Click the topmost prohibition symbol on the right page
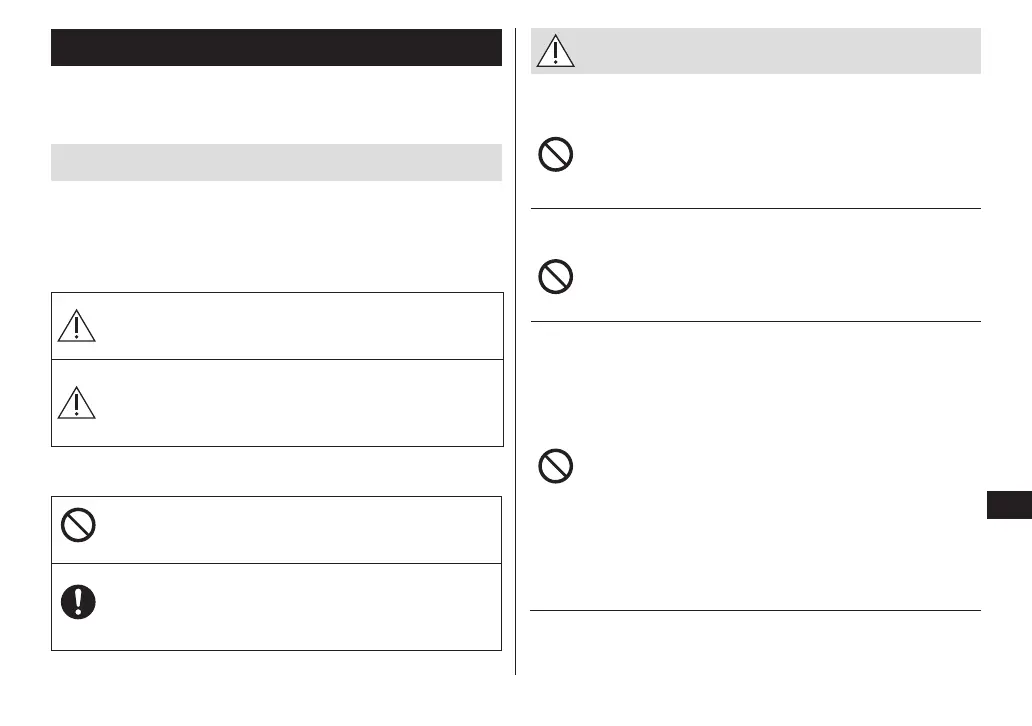Screen dimensions: 1032x726 [556, 155]
